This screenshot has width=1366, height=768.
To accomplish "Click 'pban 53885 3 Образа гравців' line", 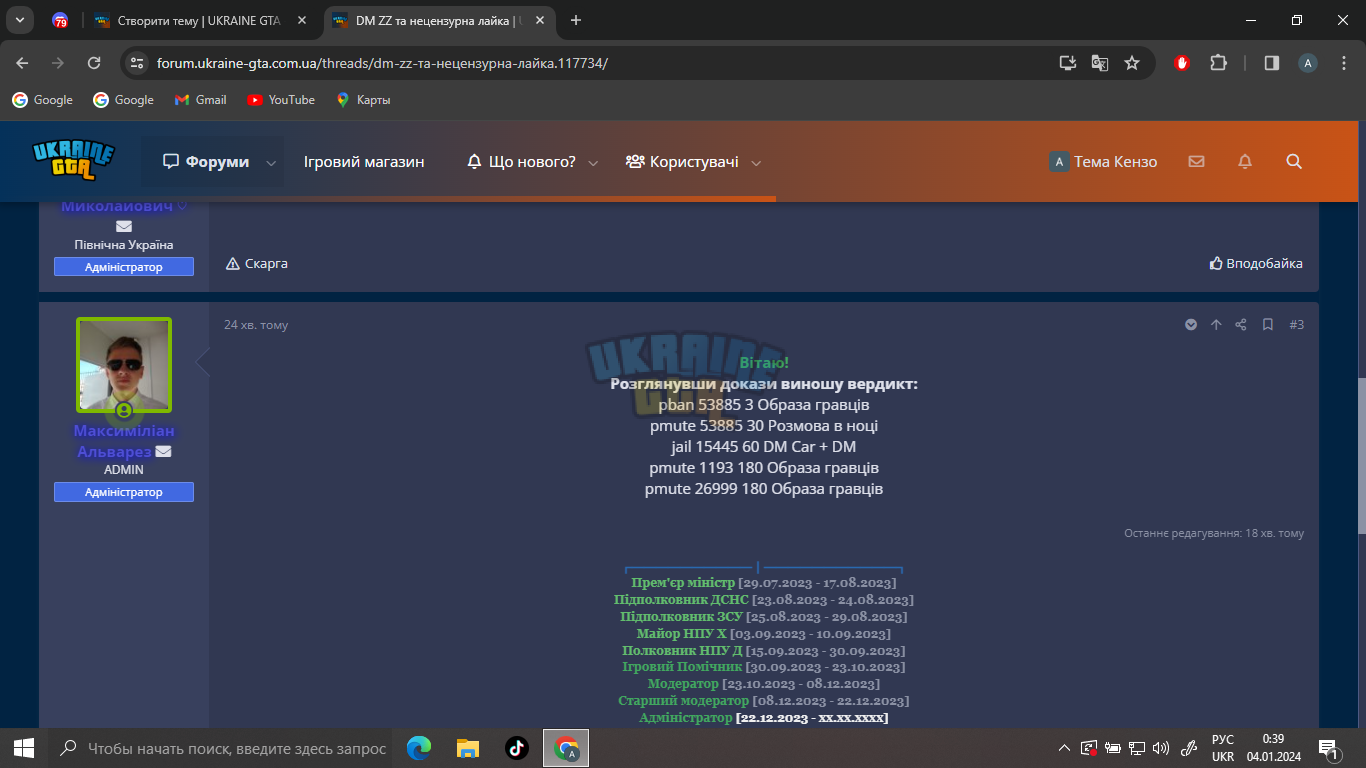I will [x=764, y=404].
